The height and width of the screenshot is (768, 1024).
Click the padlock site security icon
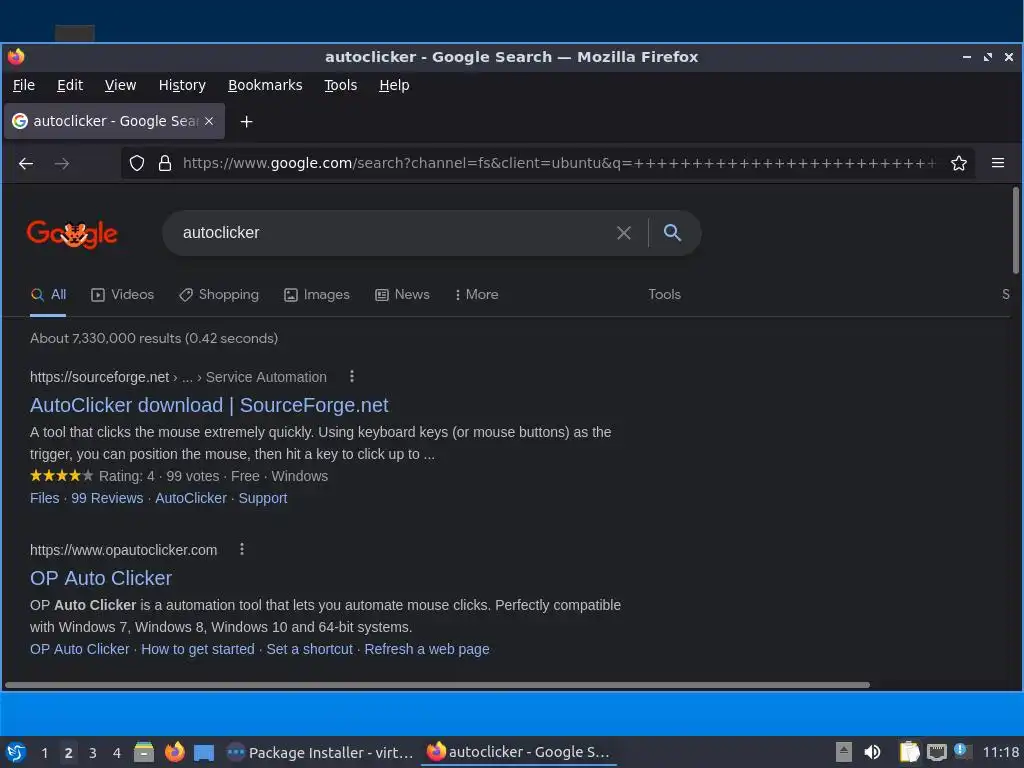pyautogui.click(x=165, y=163)
